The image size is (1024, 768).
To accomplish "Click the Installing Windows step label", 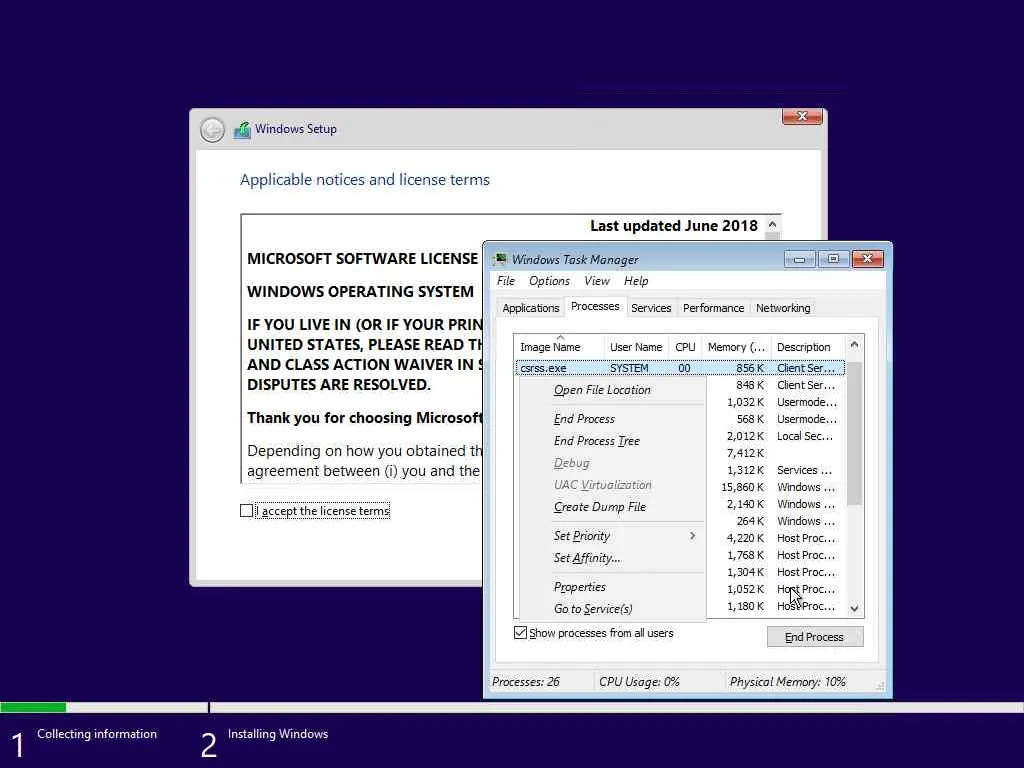I will [278, 734].
